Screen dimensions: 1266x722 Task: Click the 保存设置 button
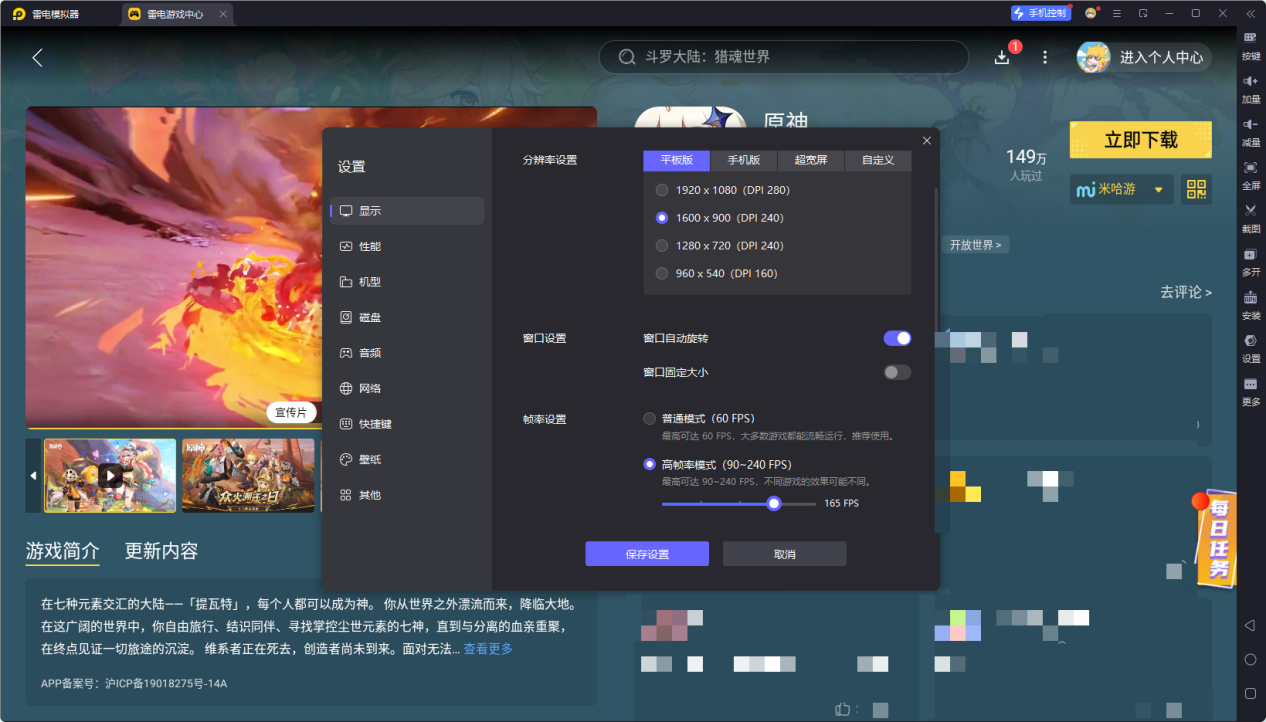pos(647,554)
